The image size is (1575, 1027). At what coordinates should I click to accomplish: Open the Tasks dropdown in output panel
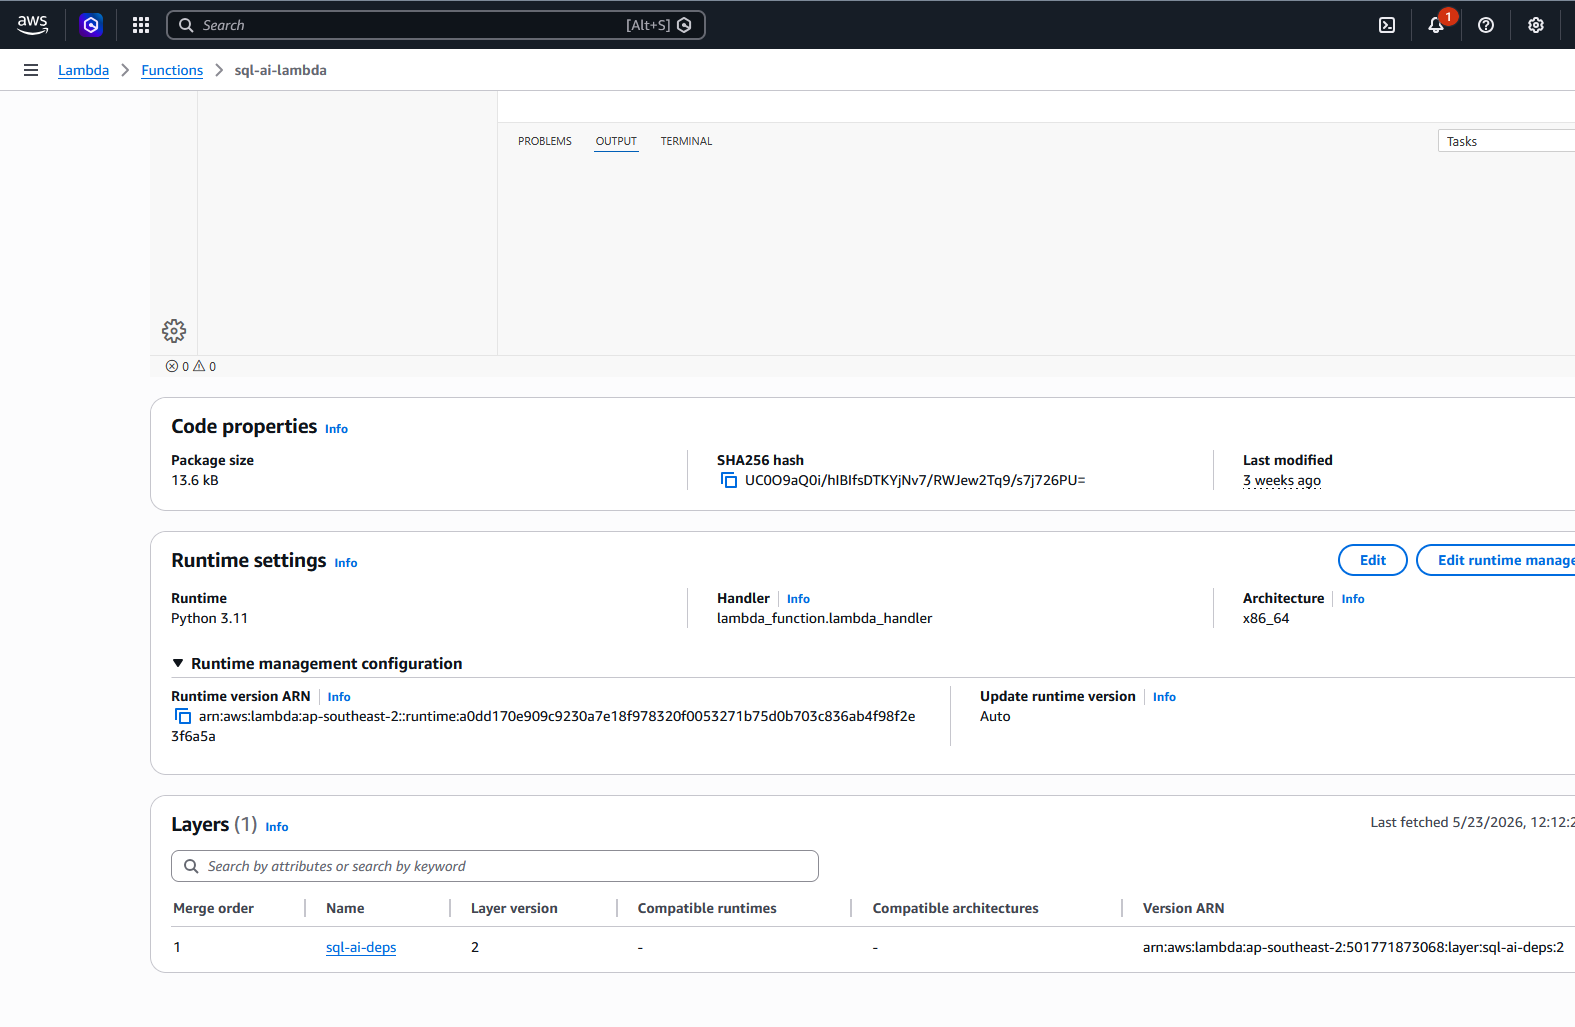coord(1506,141)
